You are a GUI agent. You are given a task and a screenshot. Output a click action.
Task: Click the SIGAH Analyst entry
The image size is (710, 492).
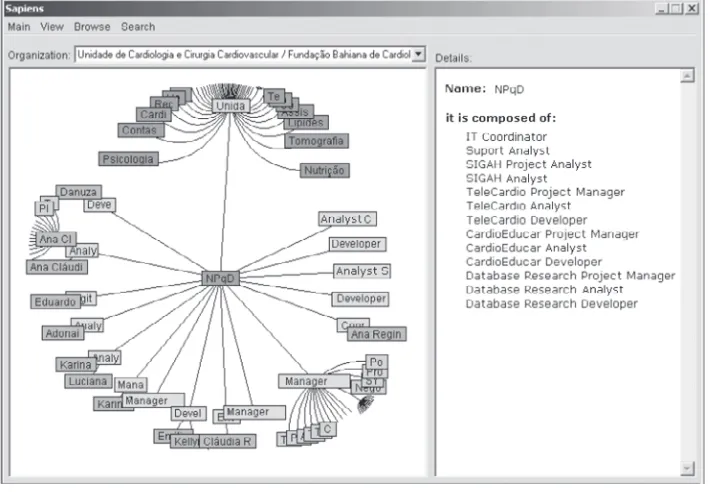(506, 178)
